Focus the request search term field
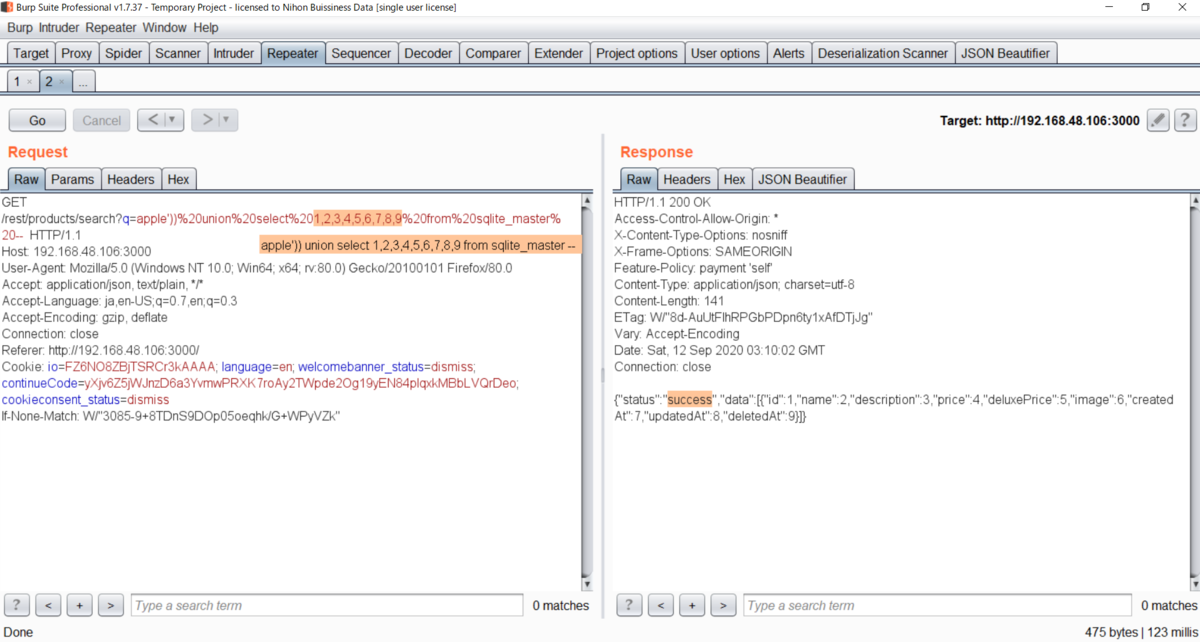 pos(326,605)
